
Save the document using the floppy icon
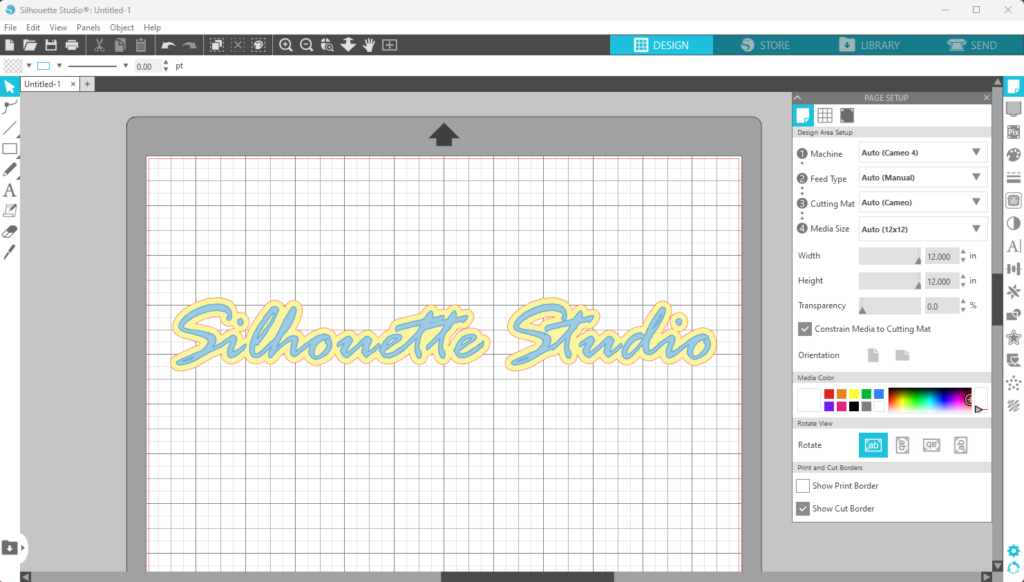click(x=51, y=45)
